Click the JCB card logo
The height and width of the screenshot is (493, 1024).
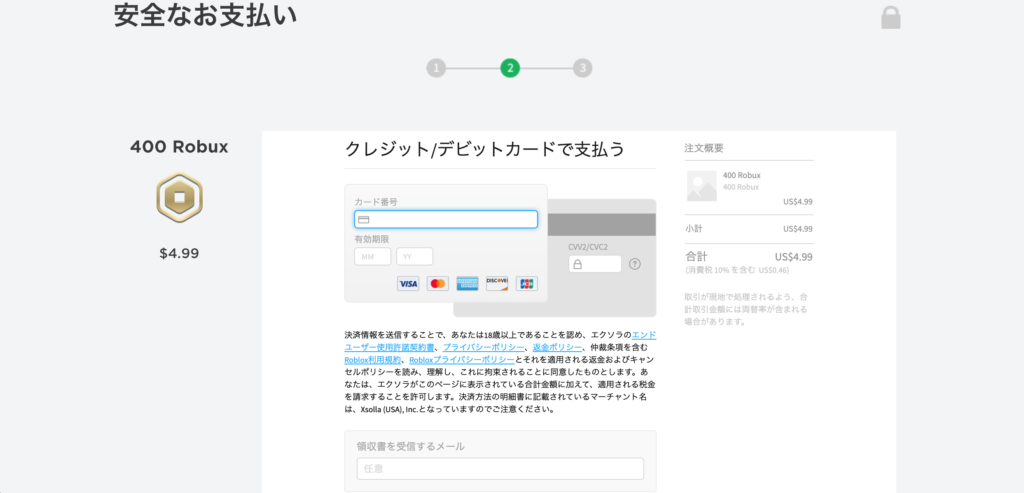(x=526, y=283)
